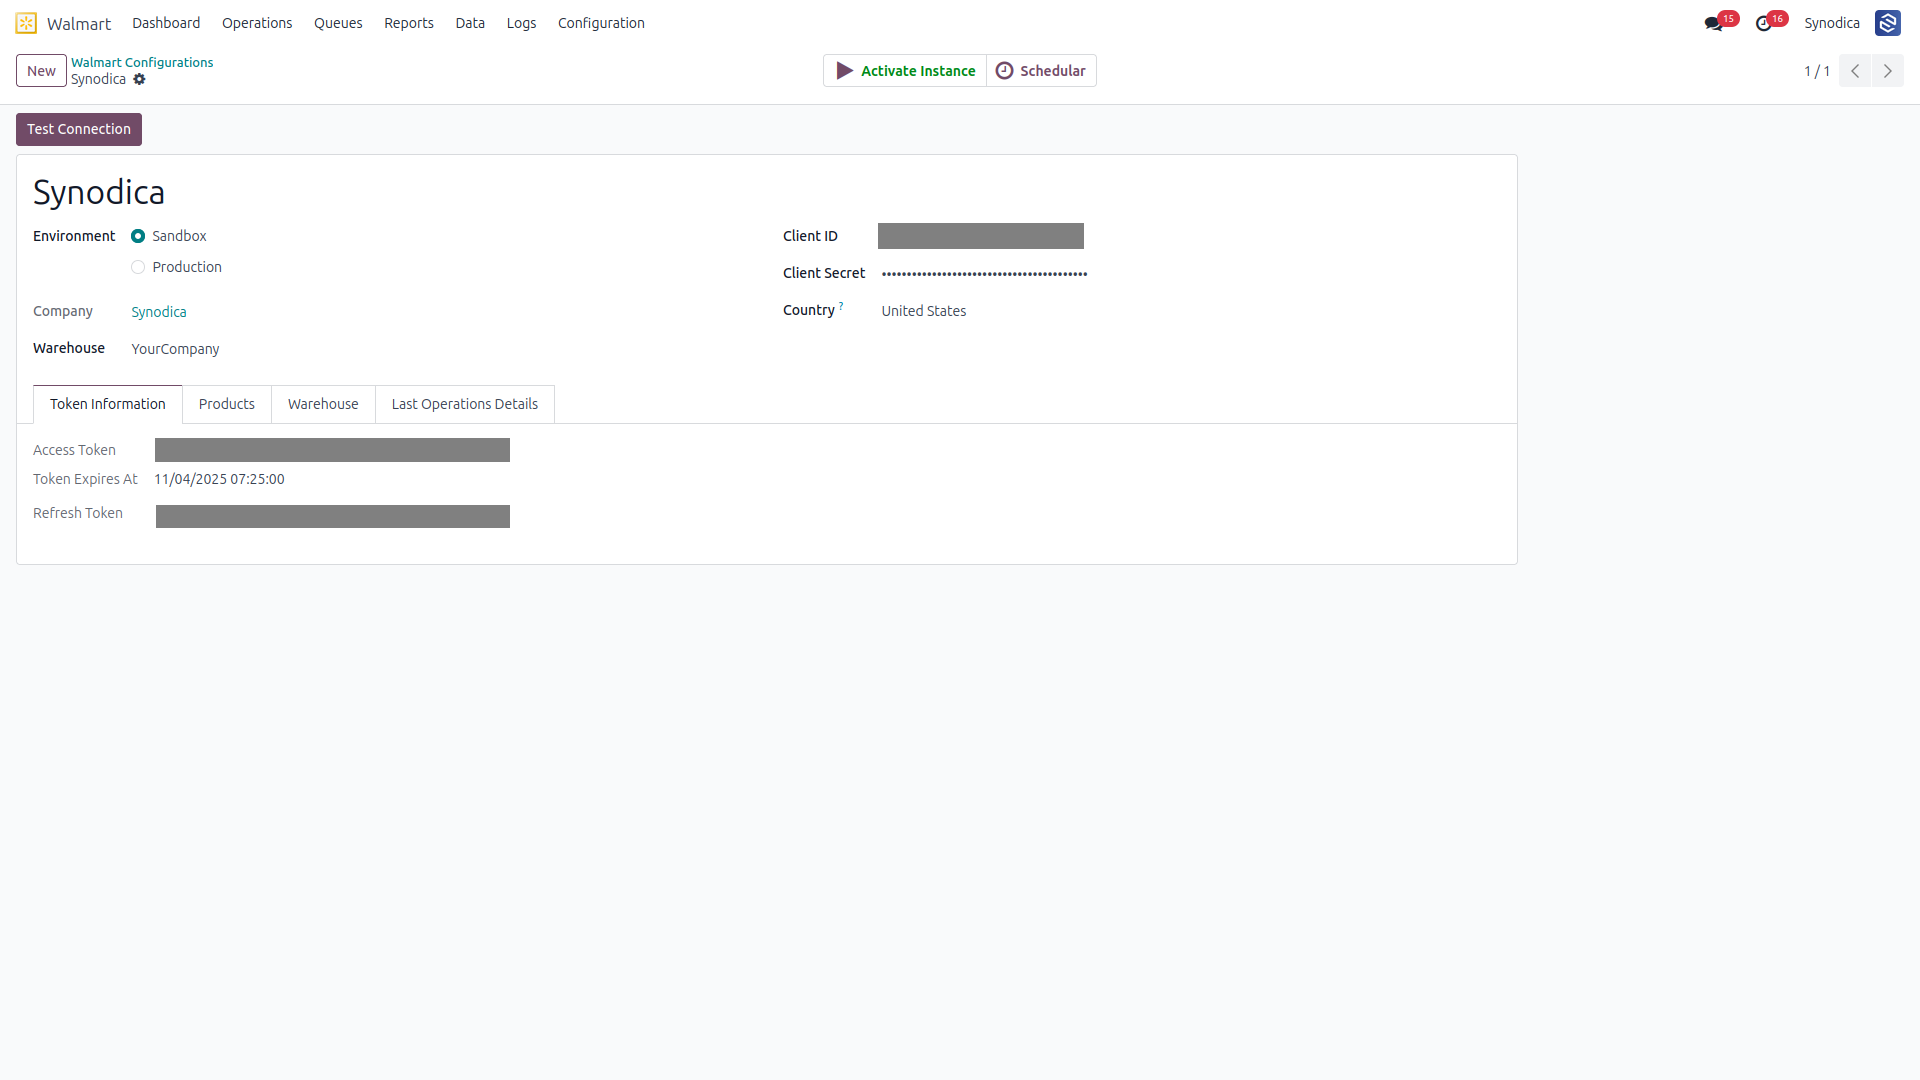
Task: Go back to Walmart Configurations breadcrumb
Action: (x=142, y=62)
